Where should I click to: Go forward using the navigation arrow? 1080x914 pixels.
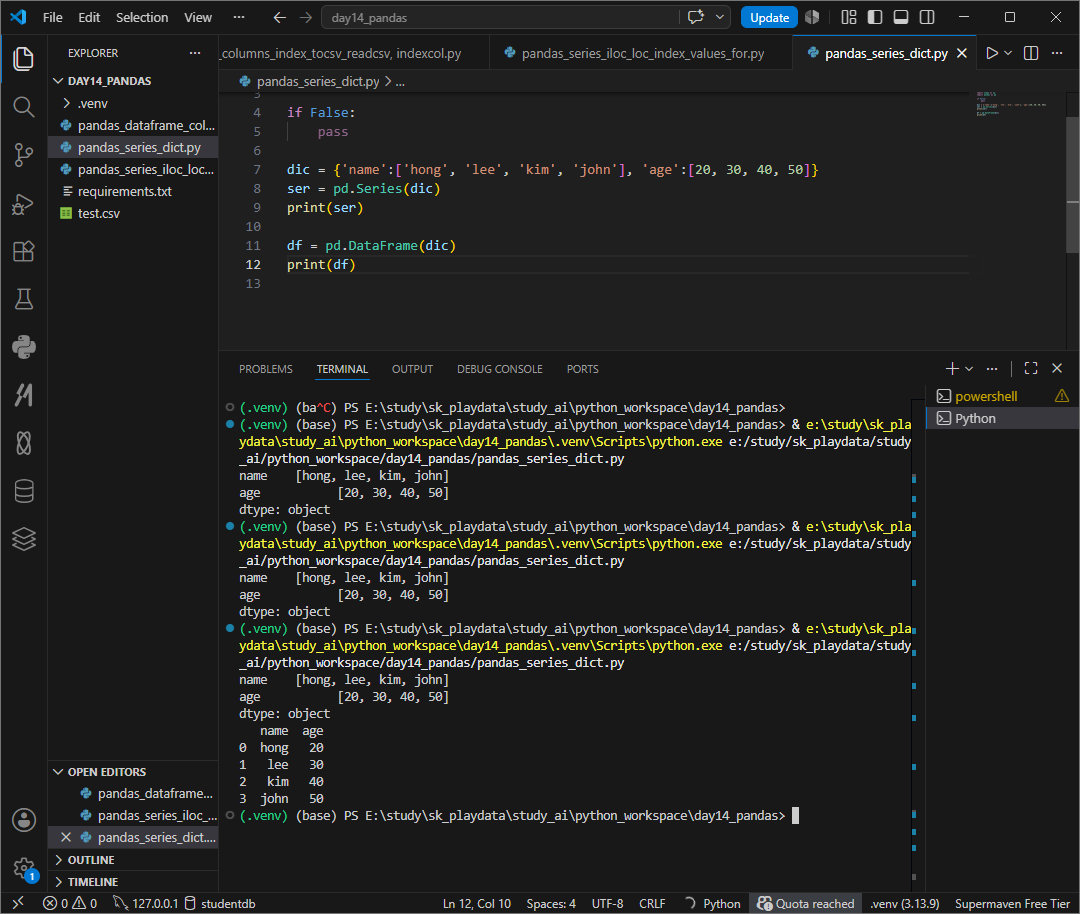[306, 17]
